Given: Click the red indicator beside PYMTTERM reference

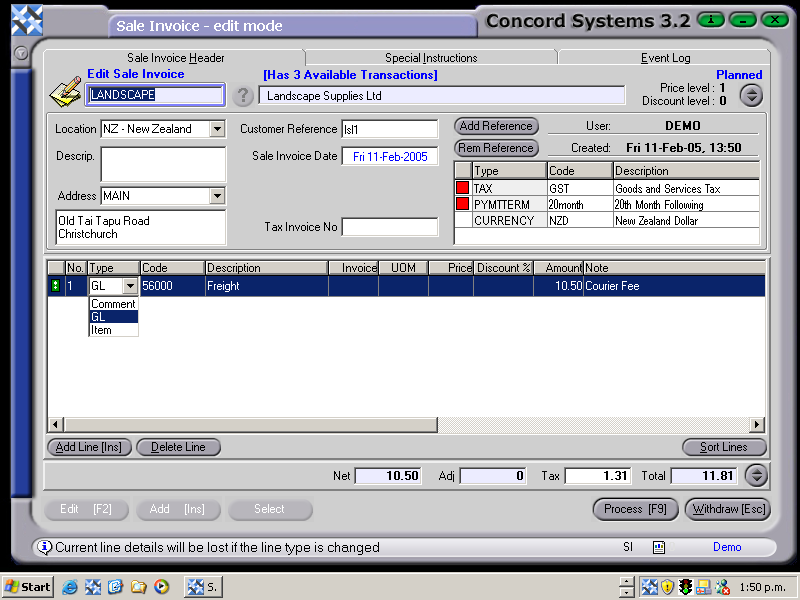Looking at the screenshot, I should pos(460,204).
